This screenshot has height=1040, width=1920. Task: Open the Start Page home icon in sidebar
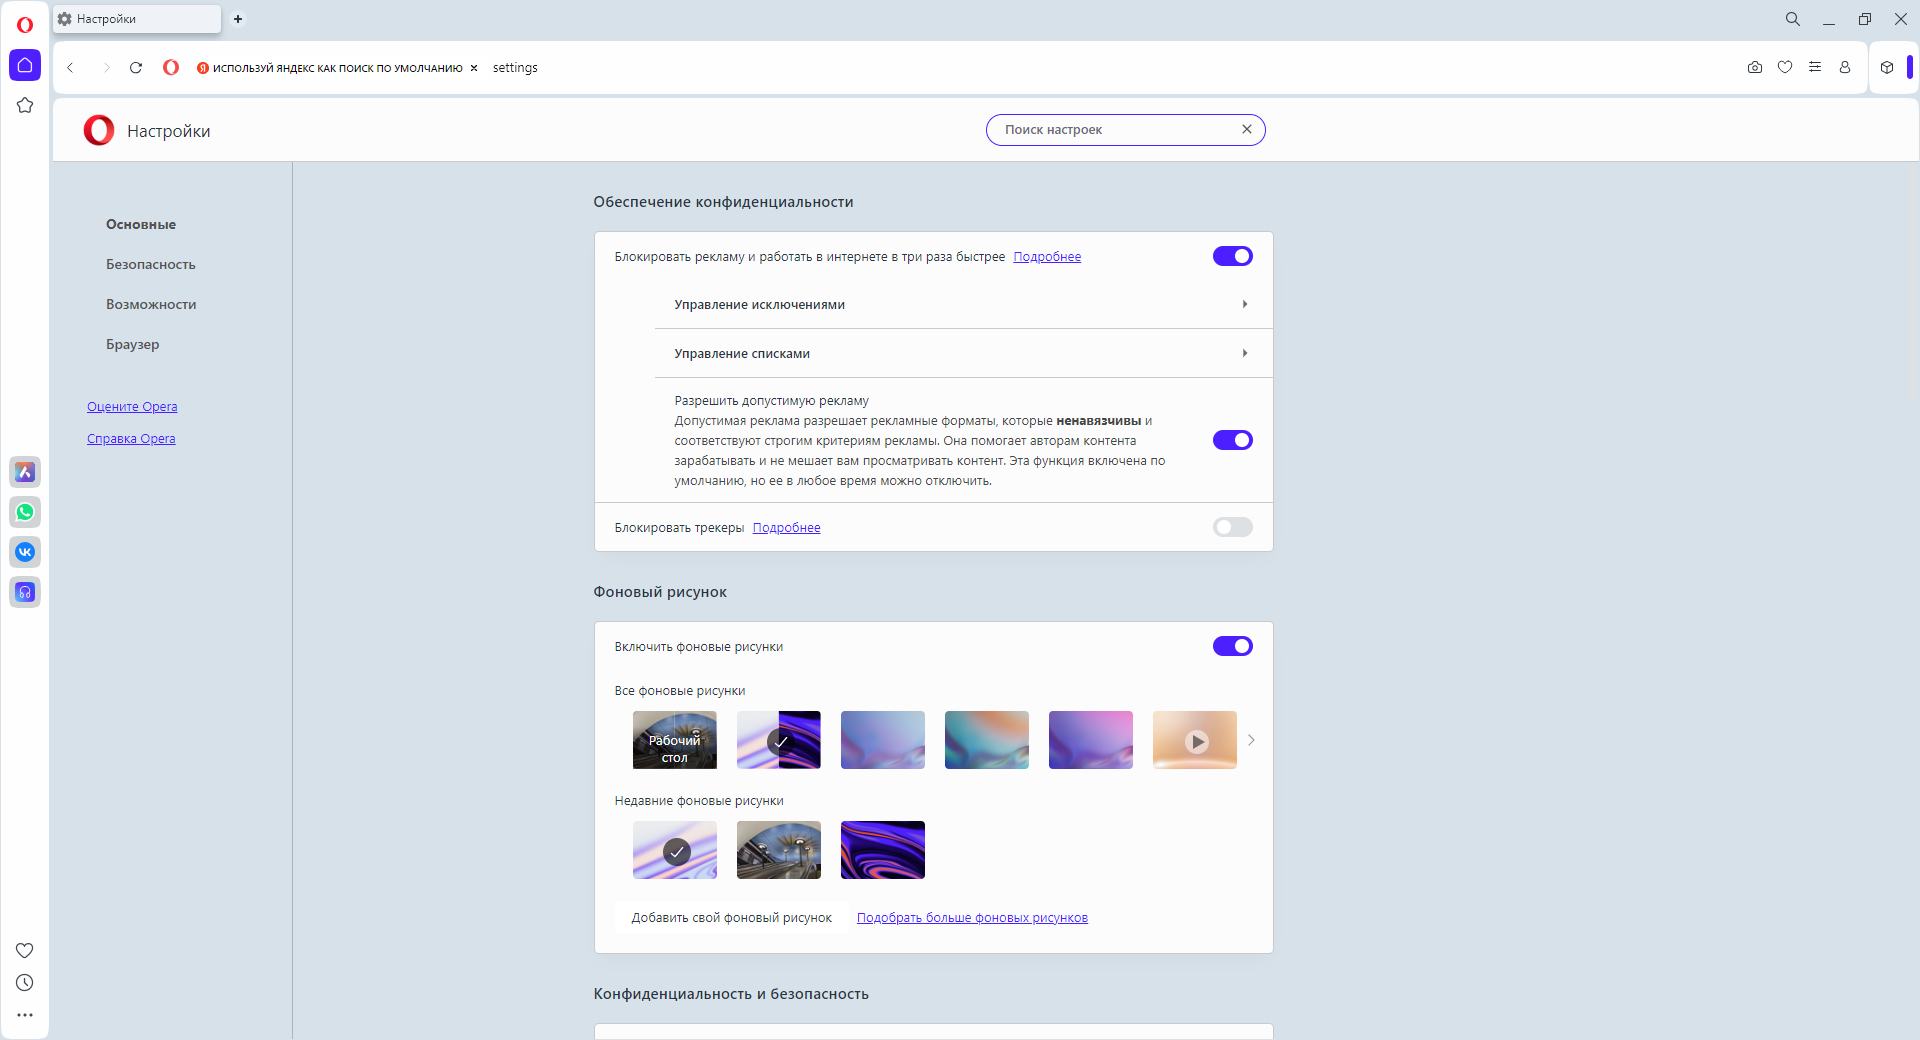click(25, 65)
